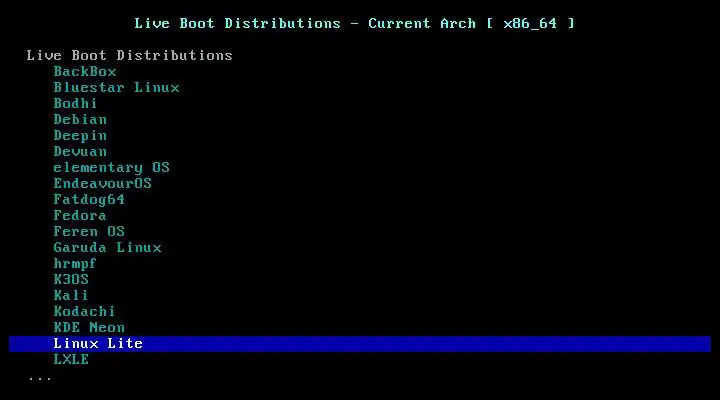
Task: Choose K3OS from the menu
Action: pyautogui.click(x=71, y=279)
